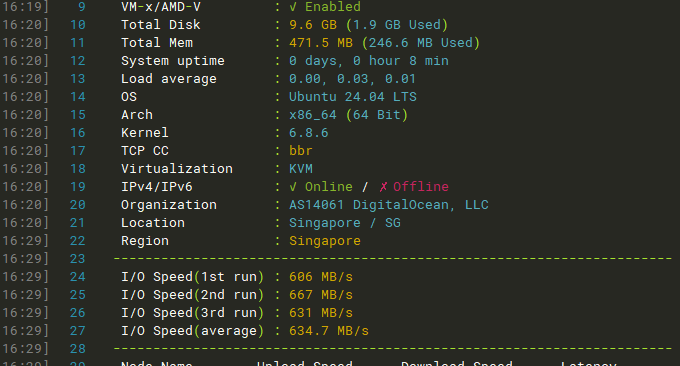Click 'I/O Speed(1st run)' label

coord(192,277)
